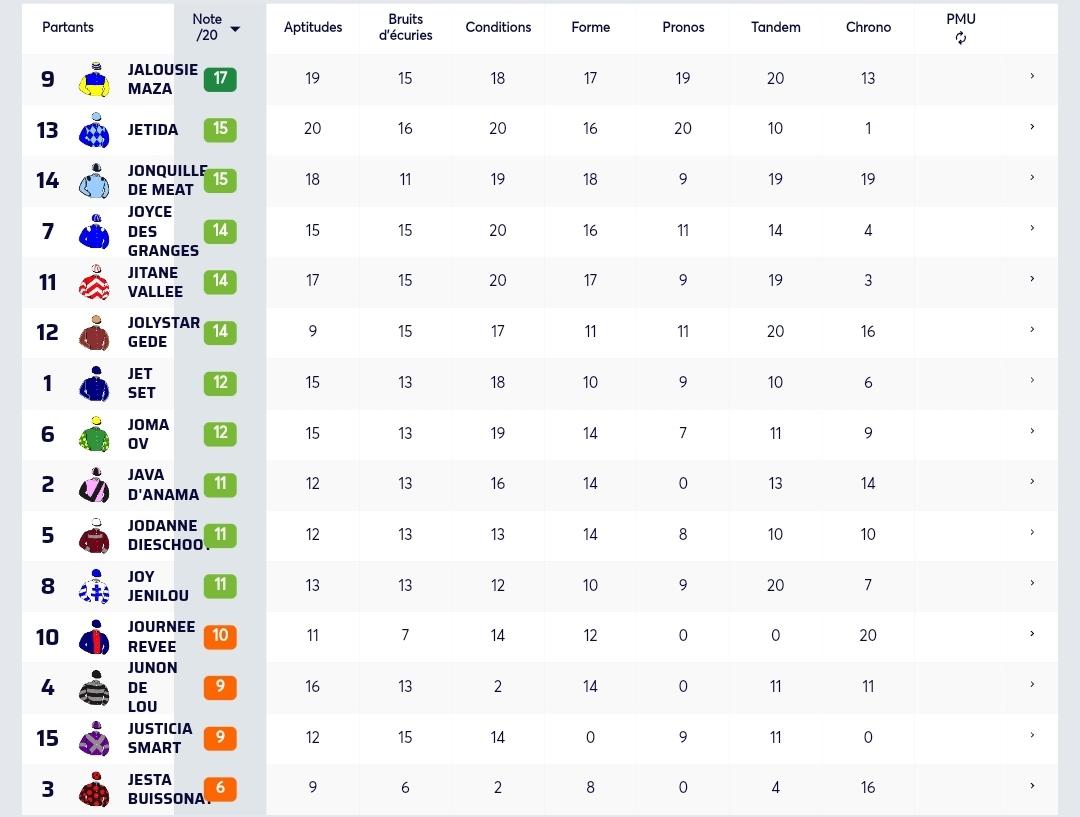Image resolution: width=1080 pixels, height=817 pixels.
Task: Expand Jalousie Maza row with chevron
Action: (x=1032, y=76)
